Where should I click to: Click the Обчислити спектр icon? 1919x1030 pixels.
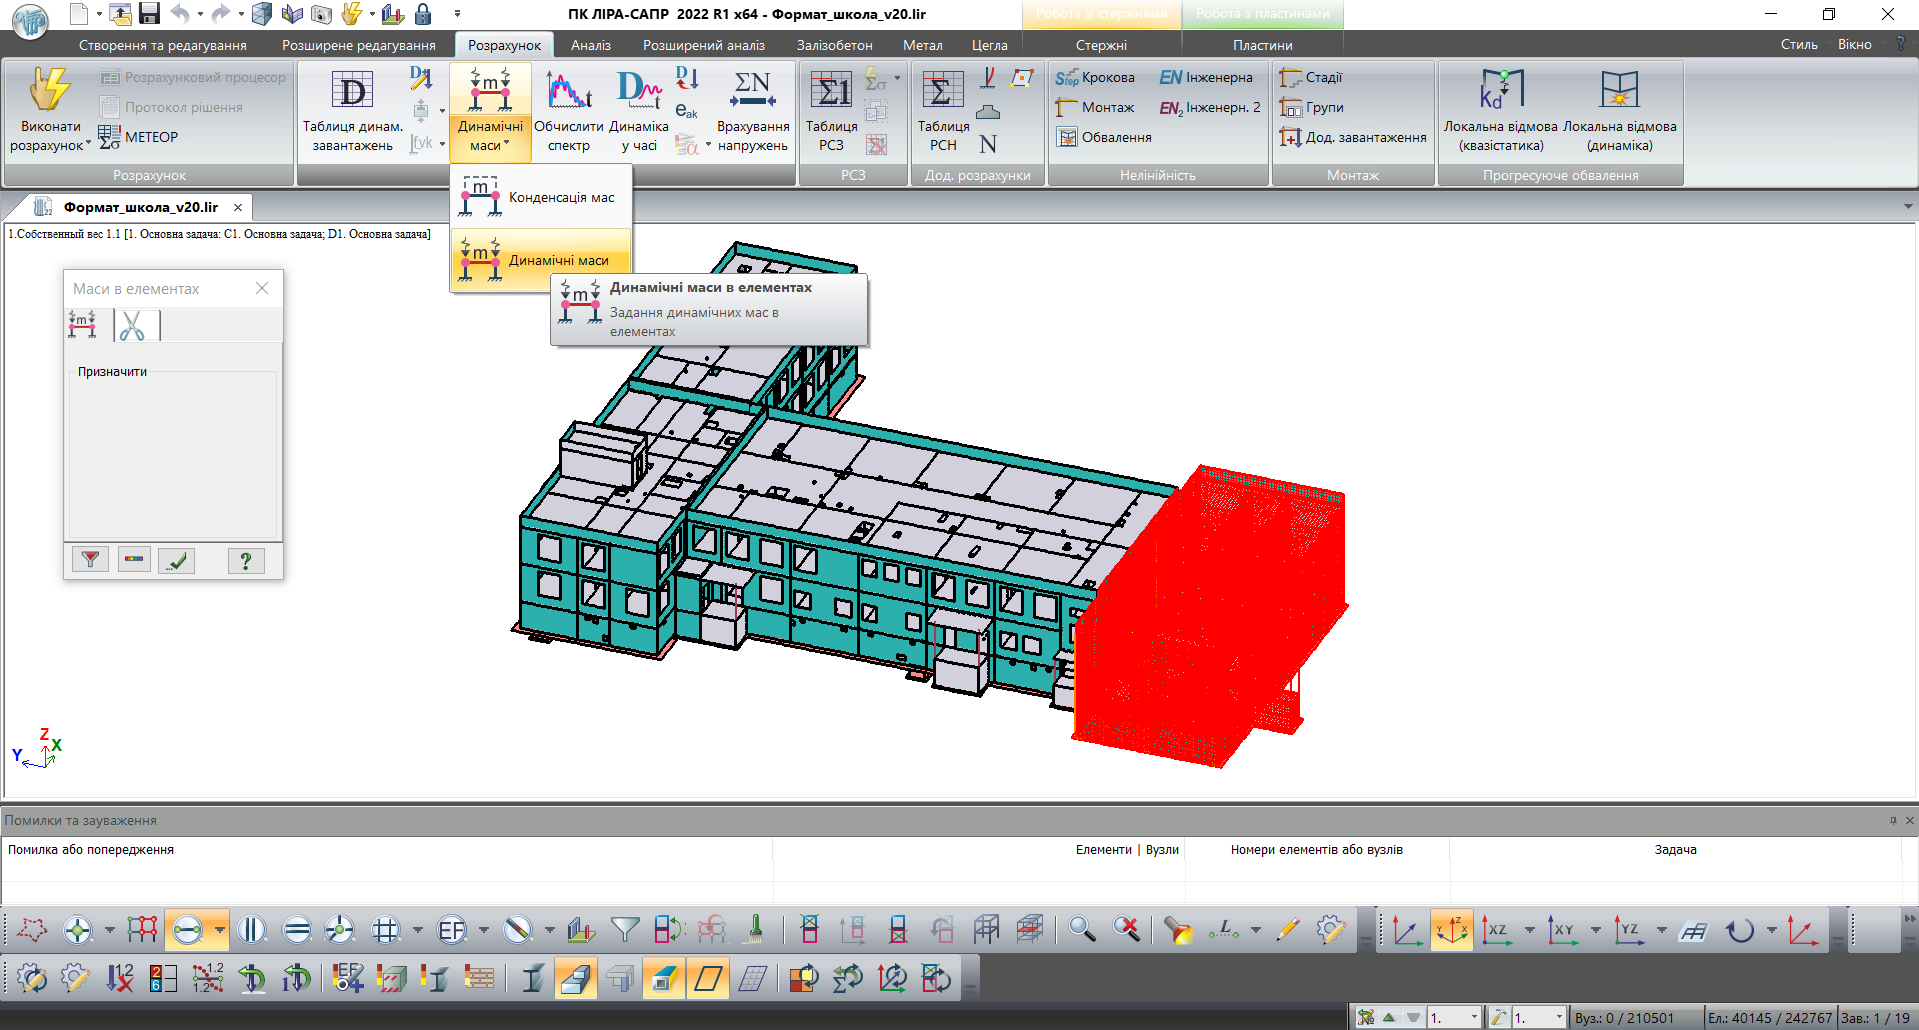click(x=568, y=110)
